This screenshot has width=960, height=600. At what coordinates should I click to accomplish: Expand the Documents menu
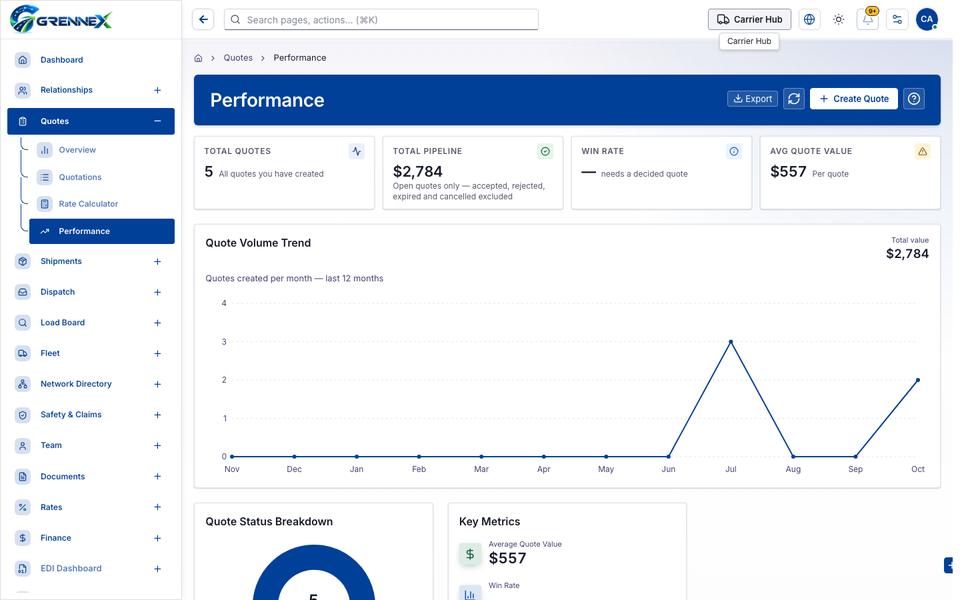[157, 476]
